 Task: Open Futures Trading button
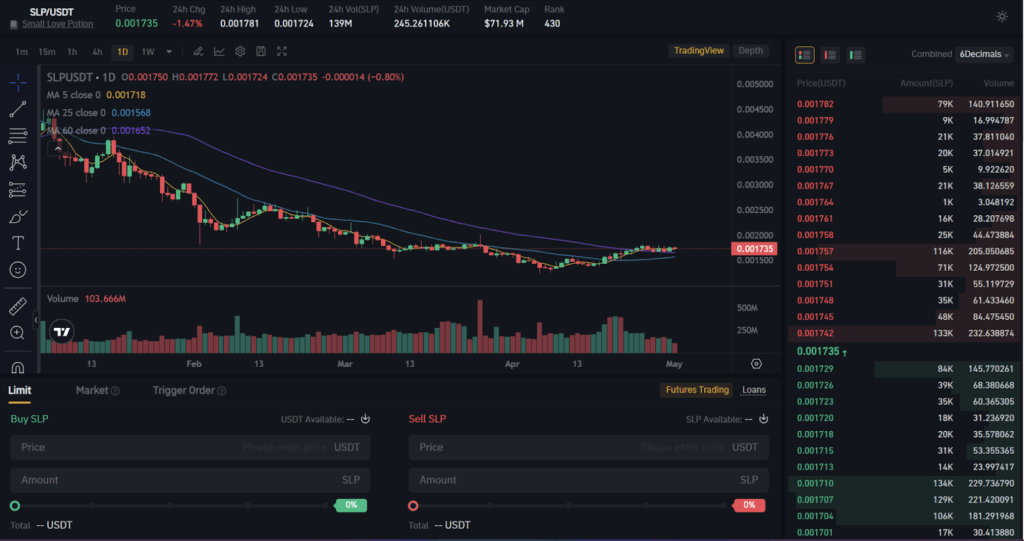pyautogui.click(x=697, y=389)
